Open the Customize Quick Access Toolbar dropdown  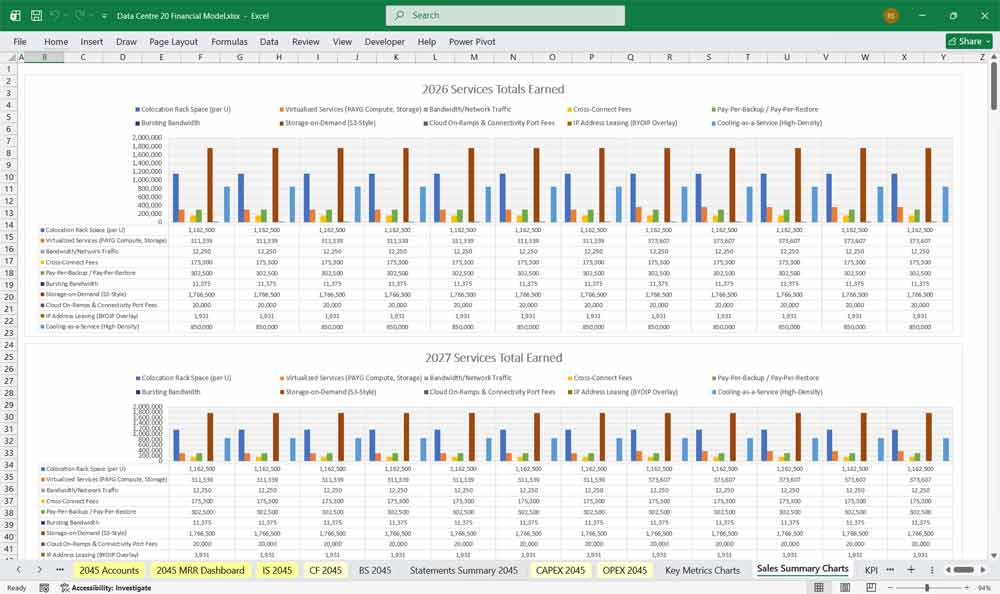(x=103, y=15)
